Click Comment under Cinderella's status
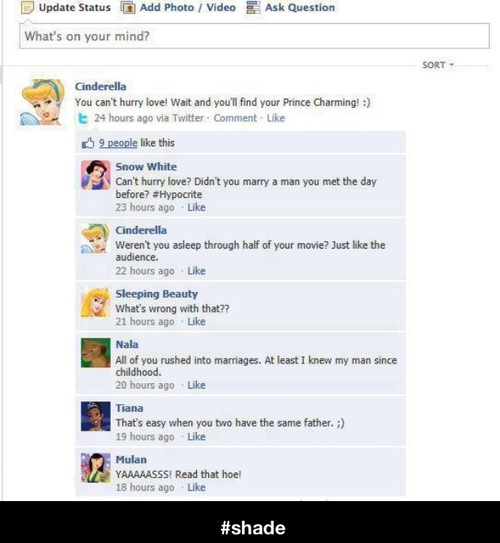500x543 pixels. [x=235, y=118]
